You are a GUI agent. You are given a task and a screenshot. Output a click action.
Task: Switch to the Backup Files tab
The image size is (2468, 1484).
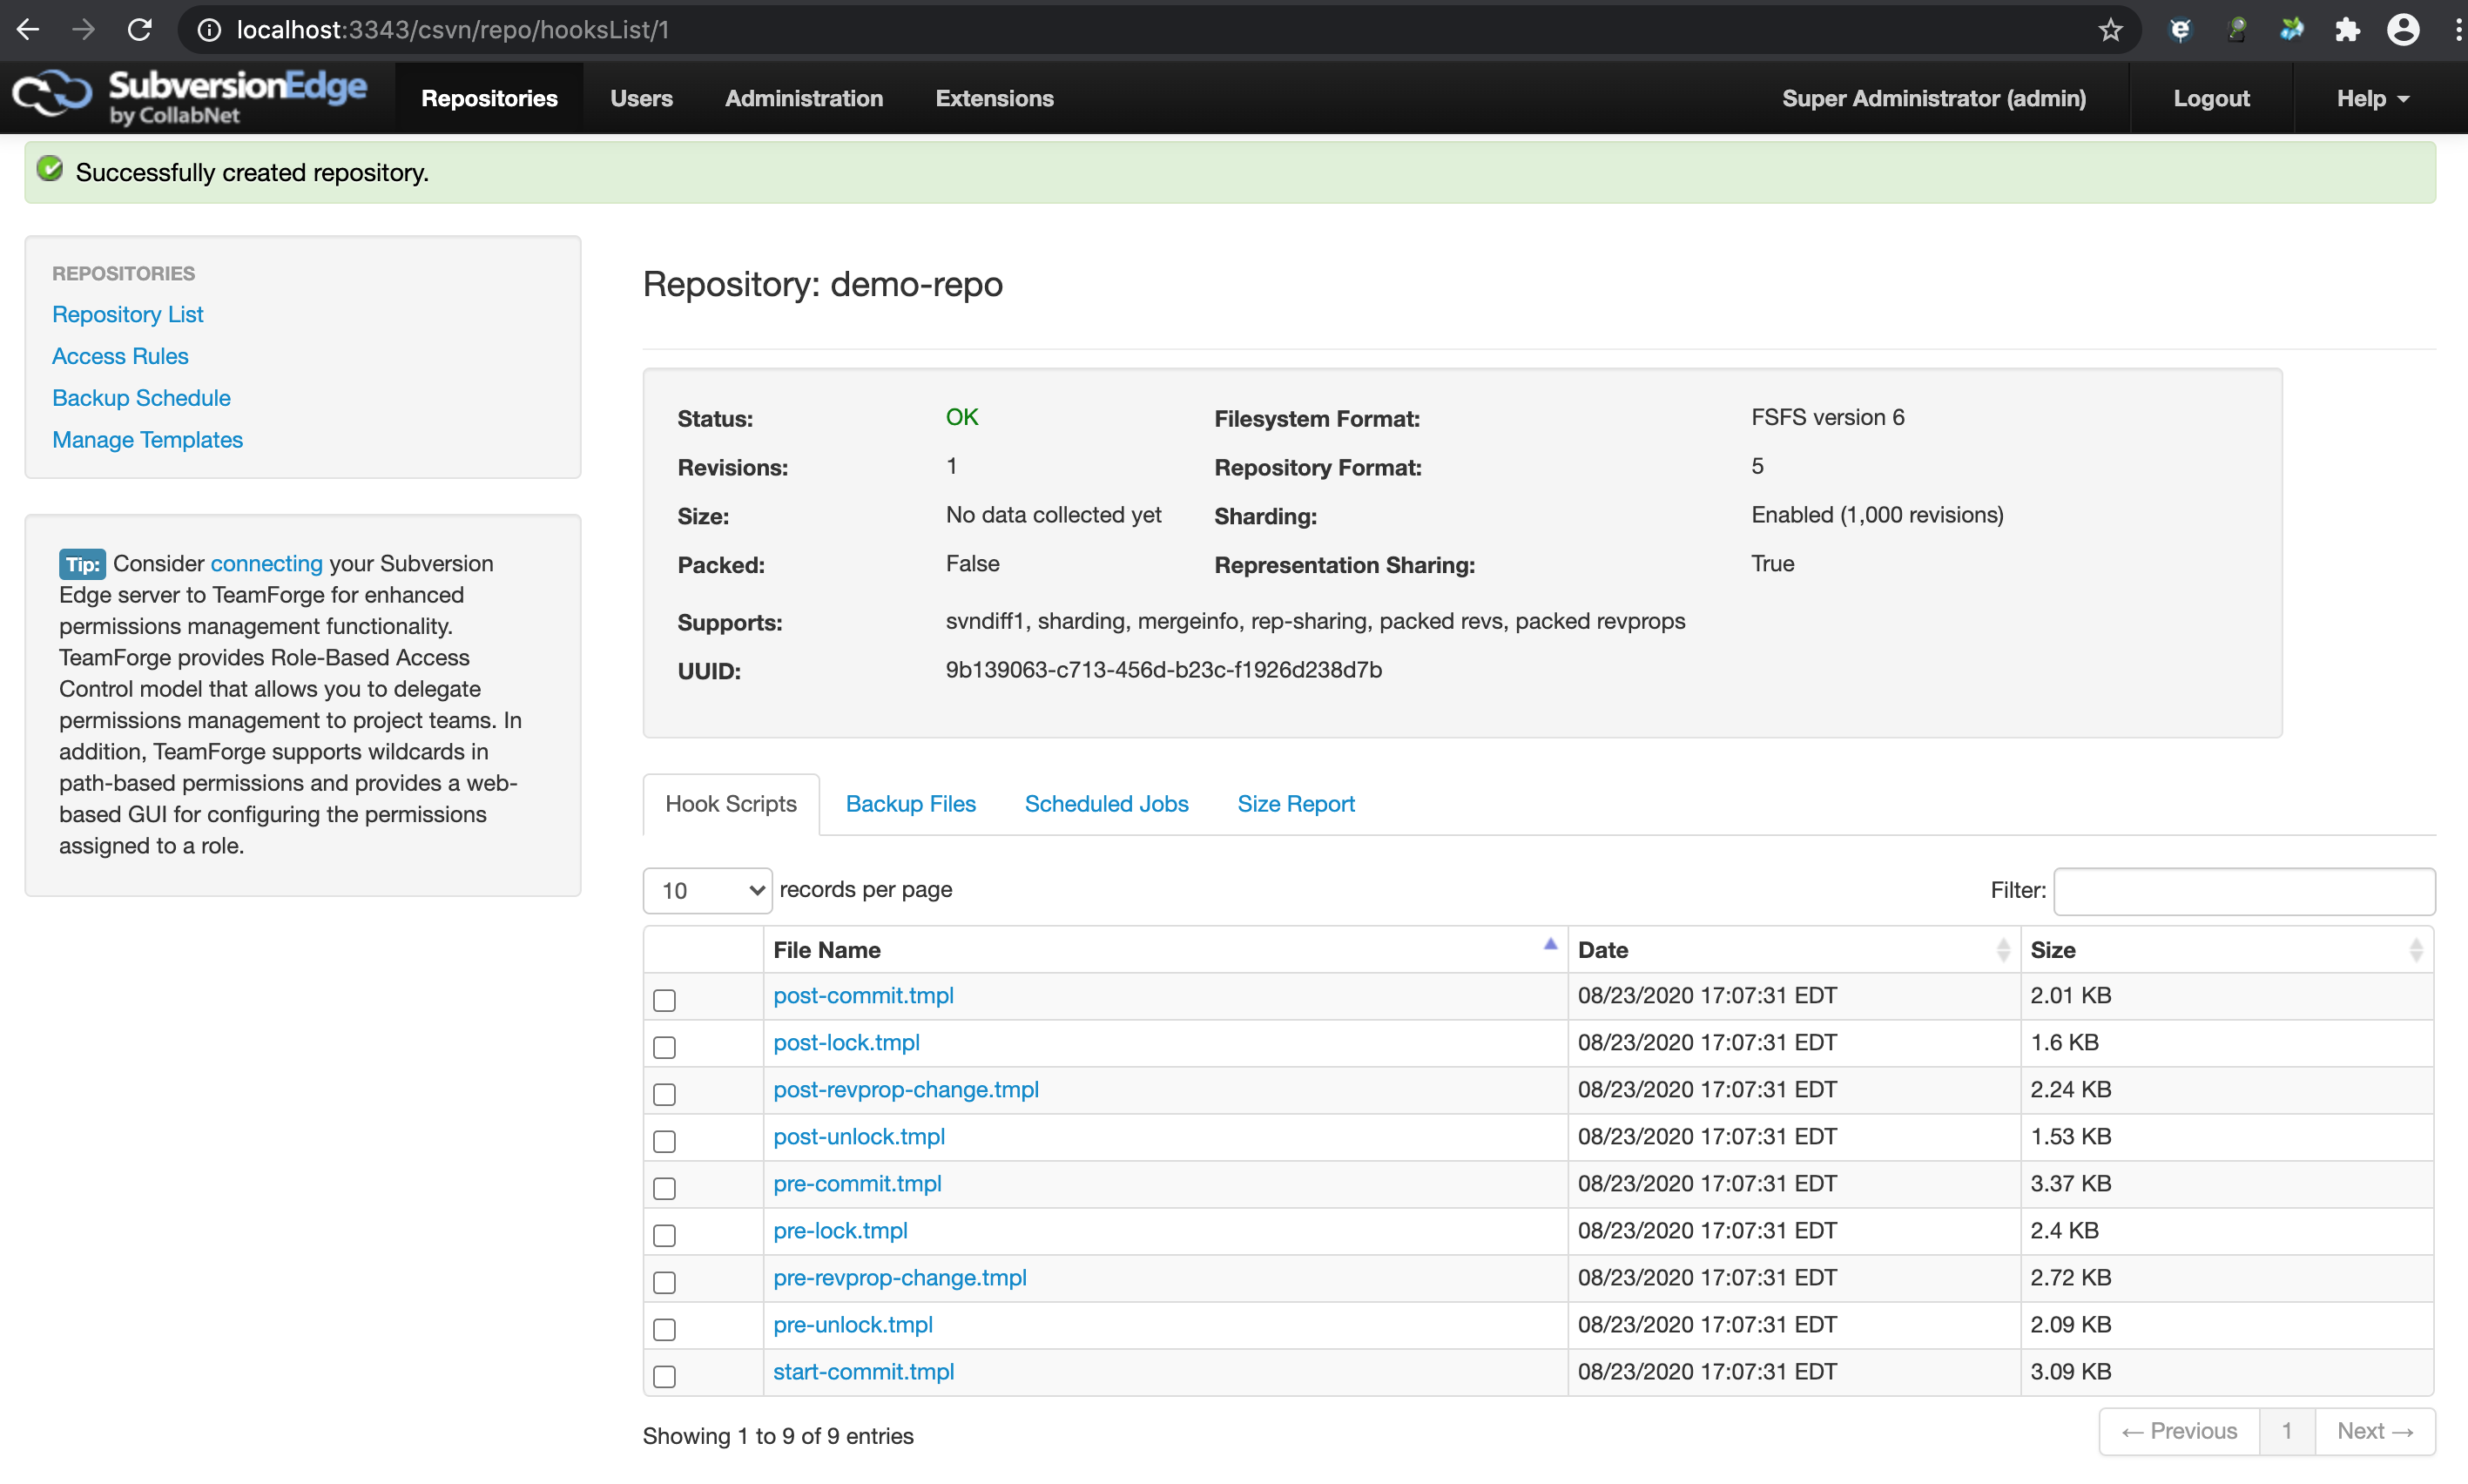click(910, 804)
